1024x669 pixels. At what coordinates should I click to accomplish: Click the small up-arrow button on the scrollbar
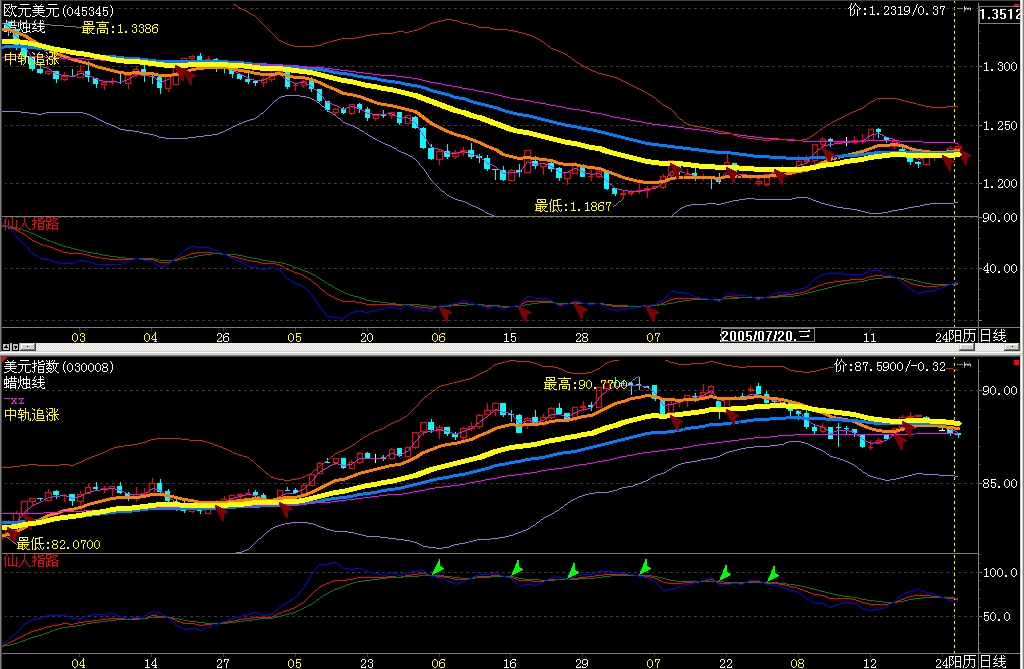[x=6, y=346]
